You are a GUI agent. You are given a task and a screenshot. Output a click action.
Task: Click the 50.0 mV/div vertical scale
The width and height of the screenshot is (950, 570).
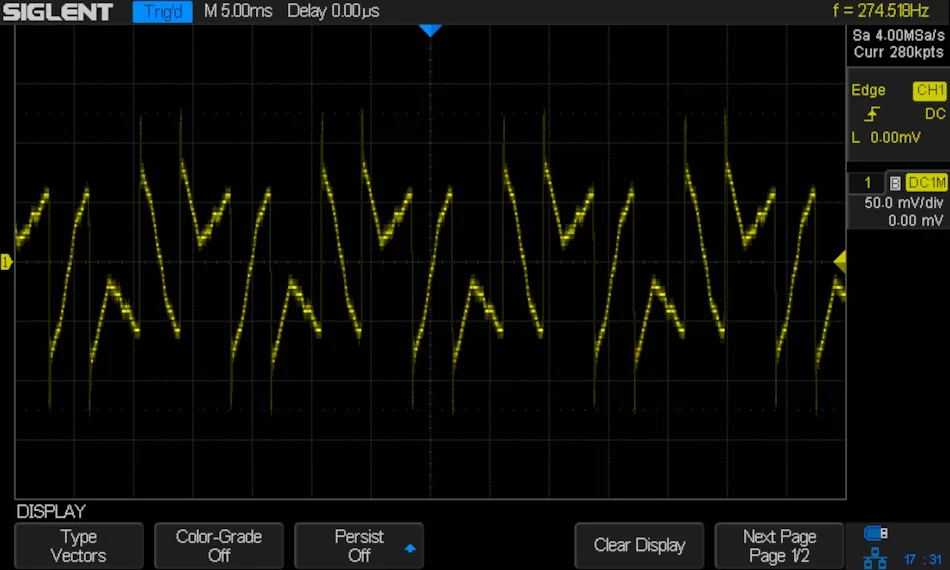pos(903,202)
